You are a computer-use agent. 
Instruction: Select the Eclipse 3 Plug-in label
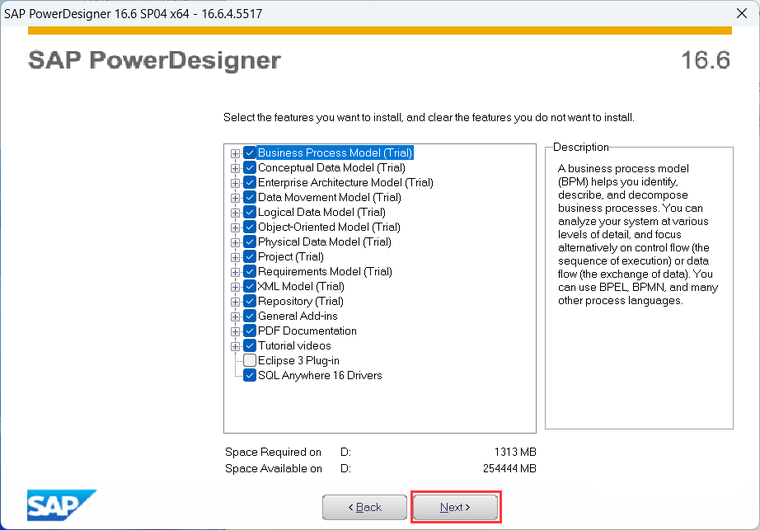tap(299, 360)
